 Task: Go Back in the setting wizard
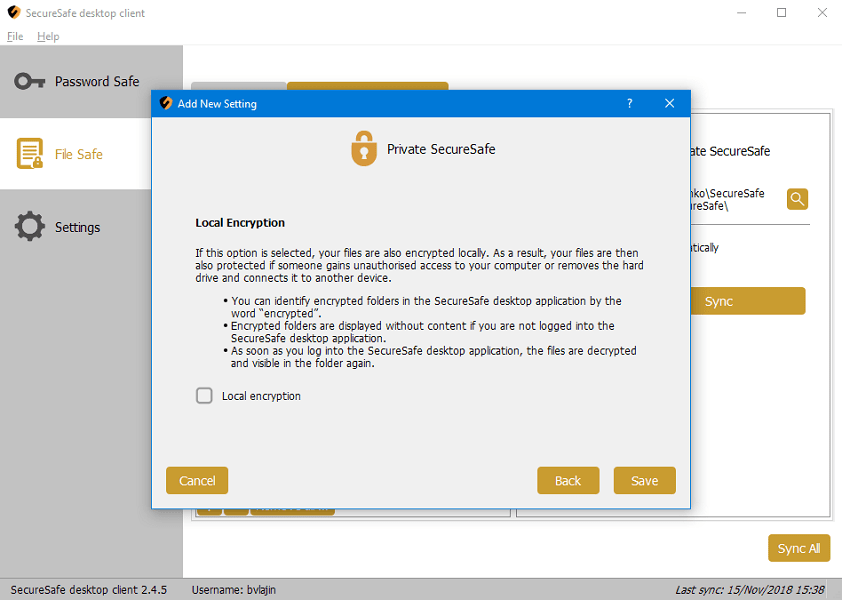568,480
